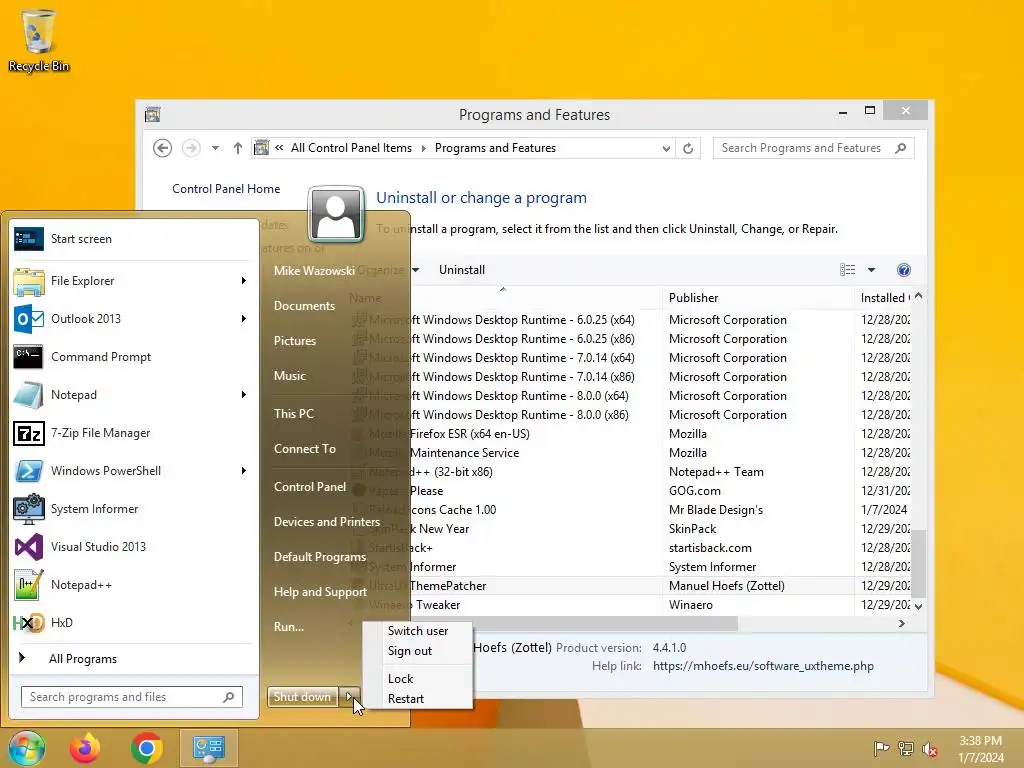Select Firefox ESR (x64 en-US) row
Viewport: 1024px width, 768px height.
631,434
